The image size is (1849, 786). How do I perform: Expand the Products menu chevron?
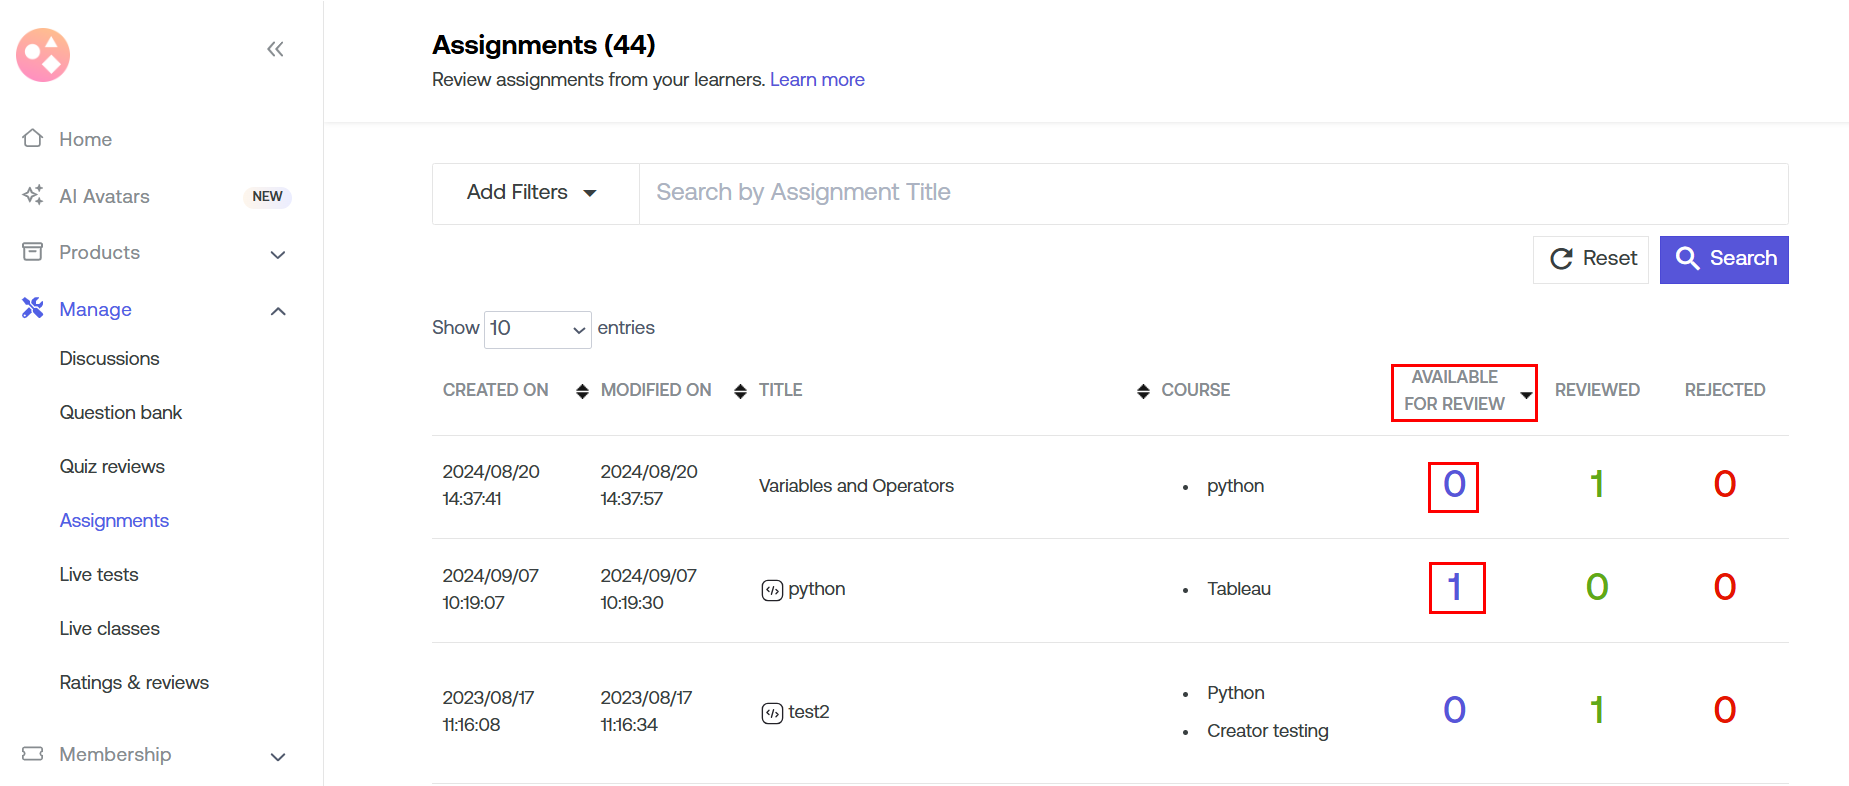(x=278, y=254)
